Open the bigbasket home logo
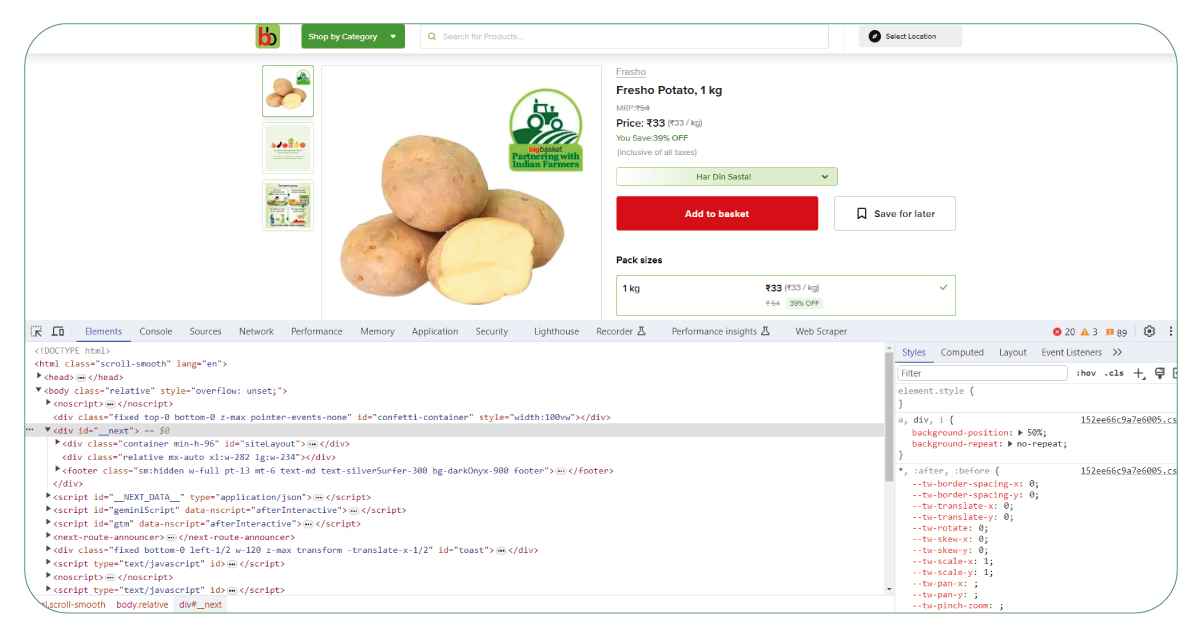Image resolution: width=1203 pixels, height=634 pixels. (x=268, y=37)
